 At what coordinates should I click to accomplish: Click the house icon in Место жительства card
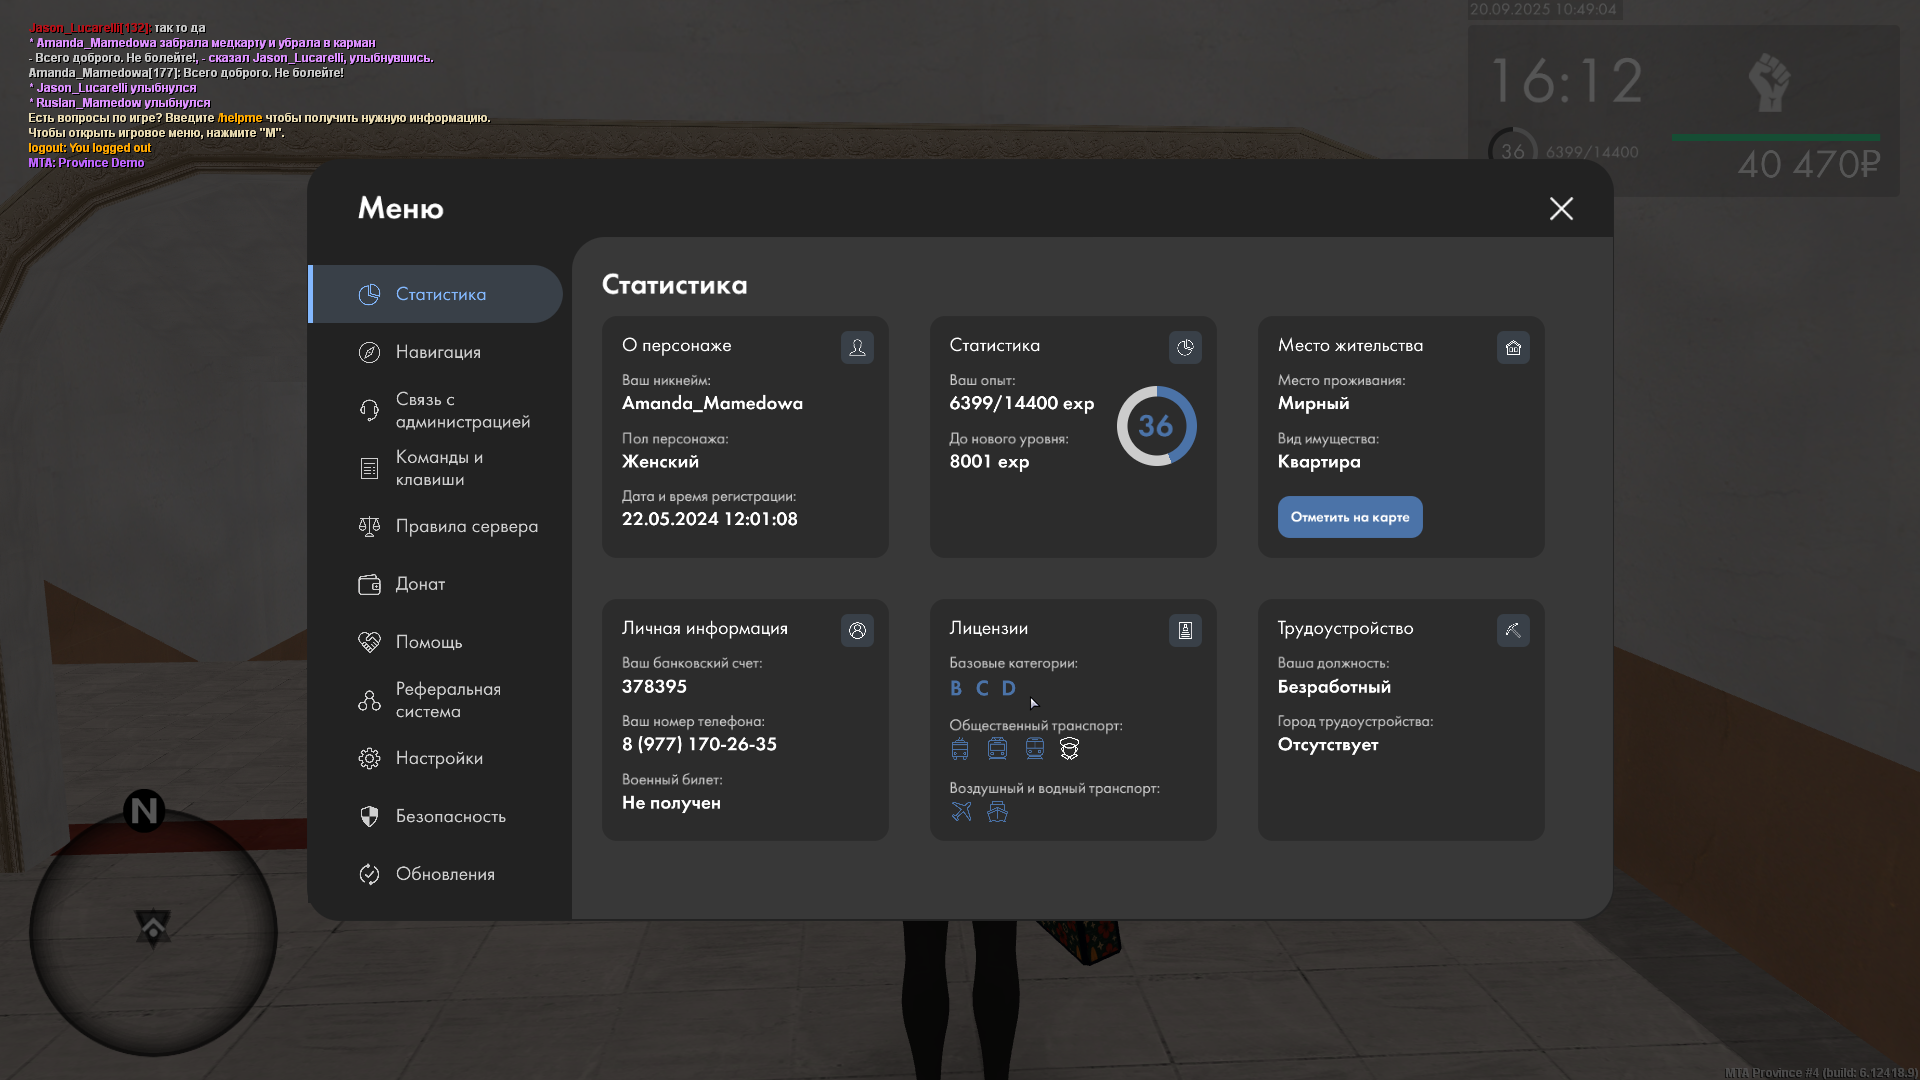point(1513,347)
